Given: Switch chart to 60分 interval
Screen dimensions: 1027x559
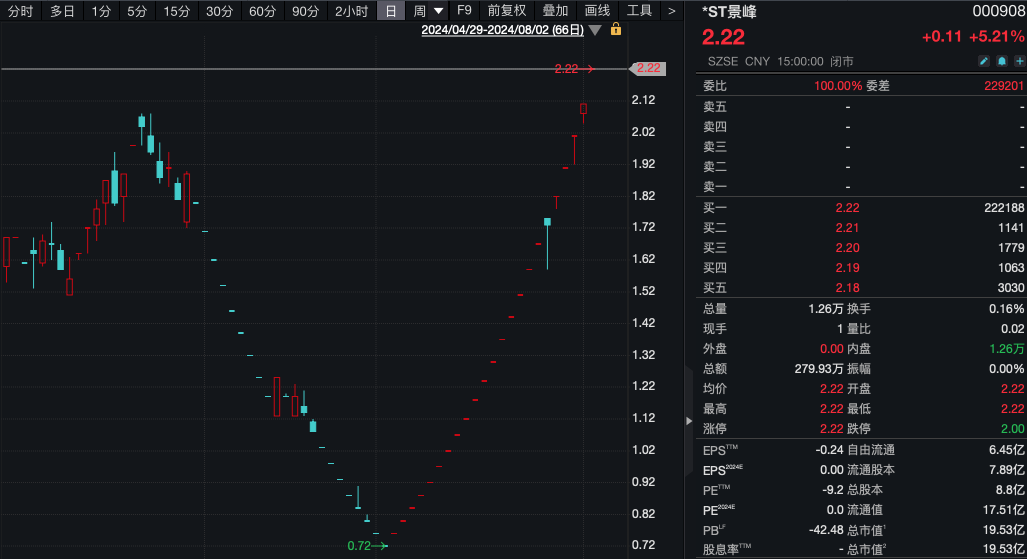Looking at the screenshot, I should pyautogui.click(x=262, y=11).
